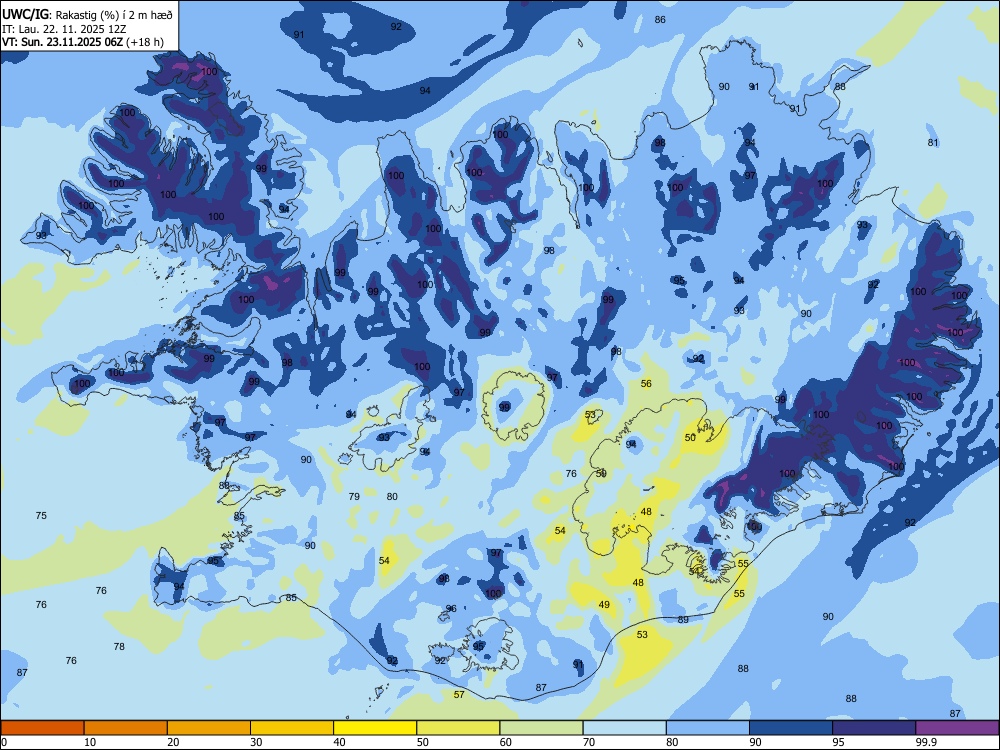Click the orange 10–20 legend swatch

click(x=126, y=728)
